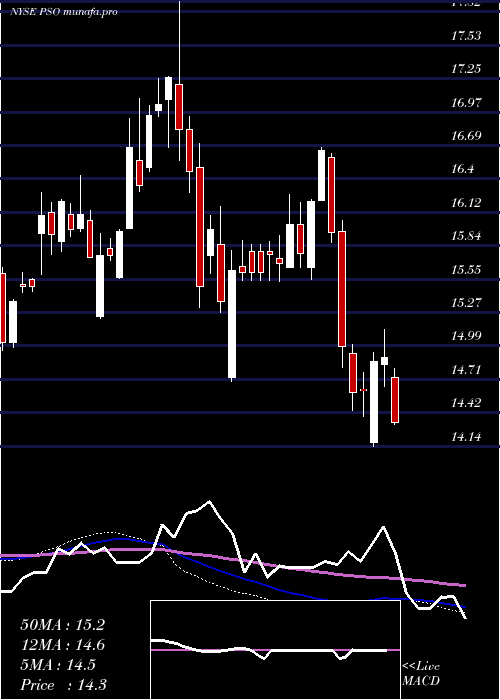Click the 14.14 price axis label
500x700 pixels.
[x=466, y=437]
